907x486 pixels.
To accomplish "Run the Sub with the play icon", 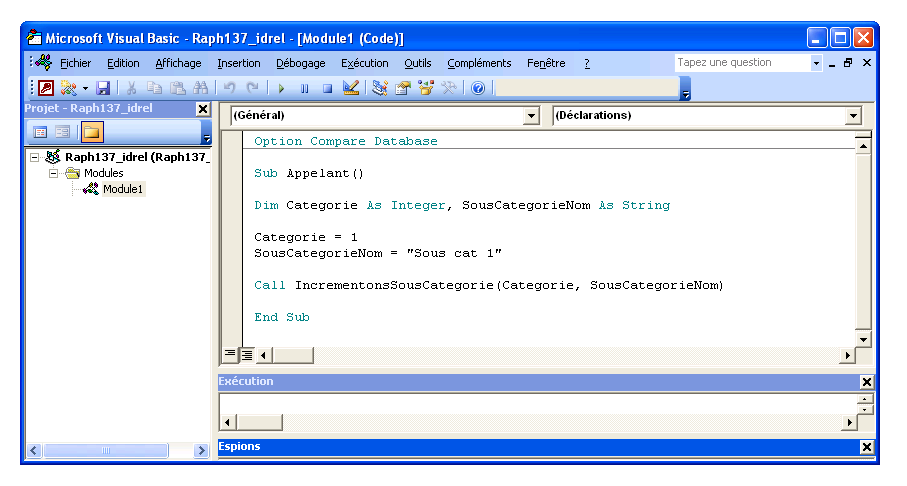I will [281, 89].
